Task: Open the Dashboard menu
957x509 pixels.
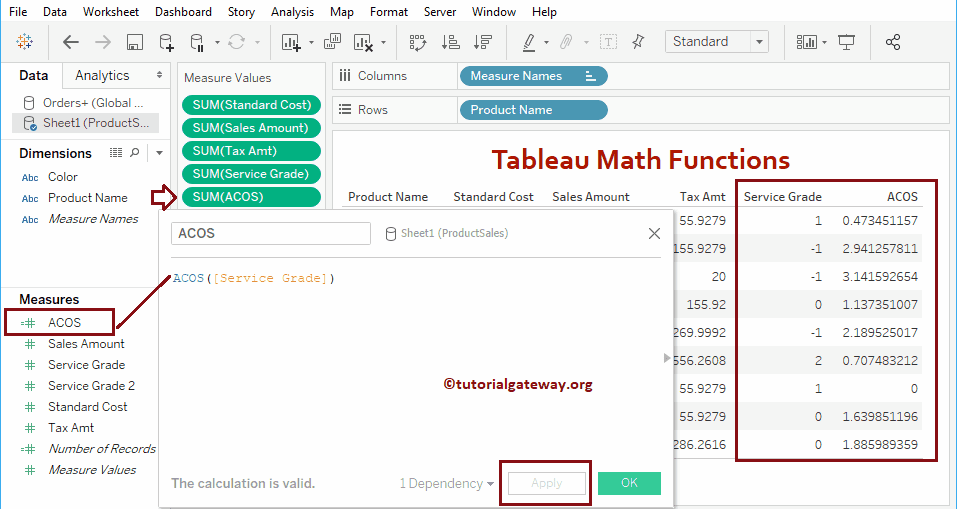Action: click(x=183, y=12)
